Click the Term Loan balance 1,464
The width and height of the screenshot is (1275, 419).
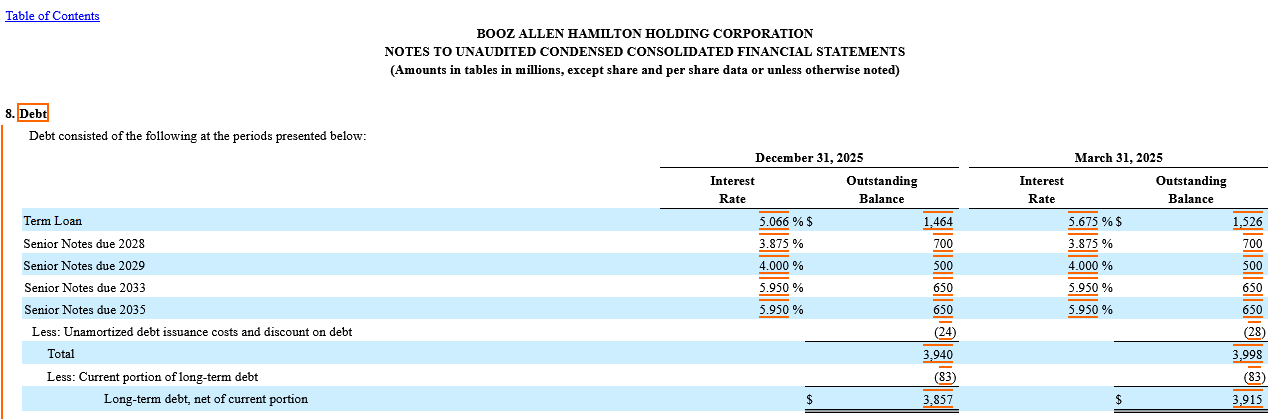point(939,221)
